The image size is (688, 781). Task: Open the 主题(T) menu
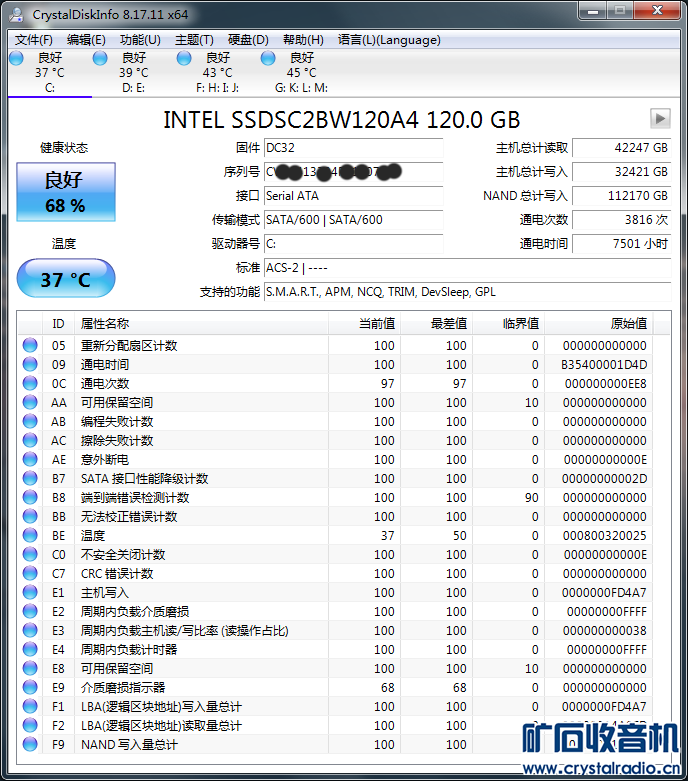(194, 40)
